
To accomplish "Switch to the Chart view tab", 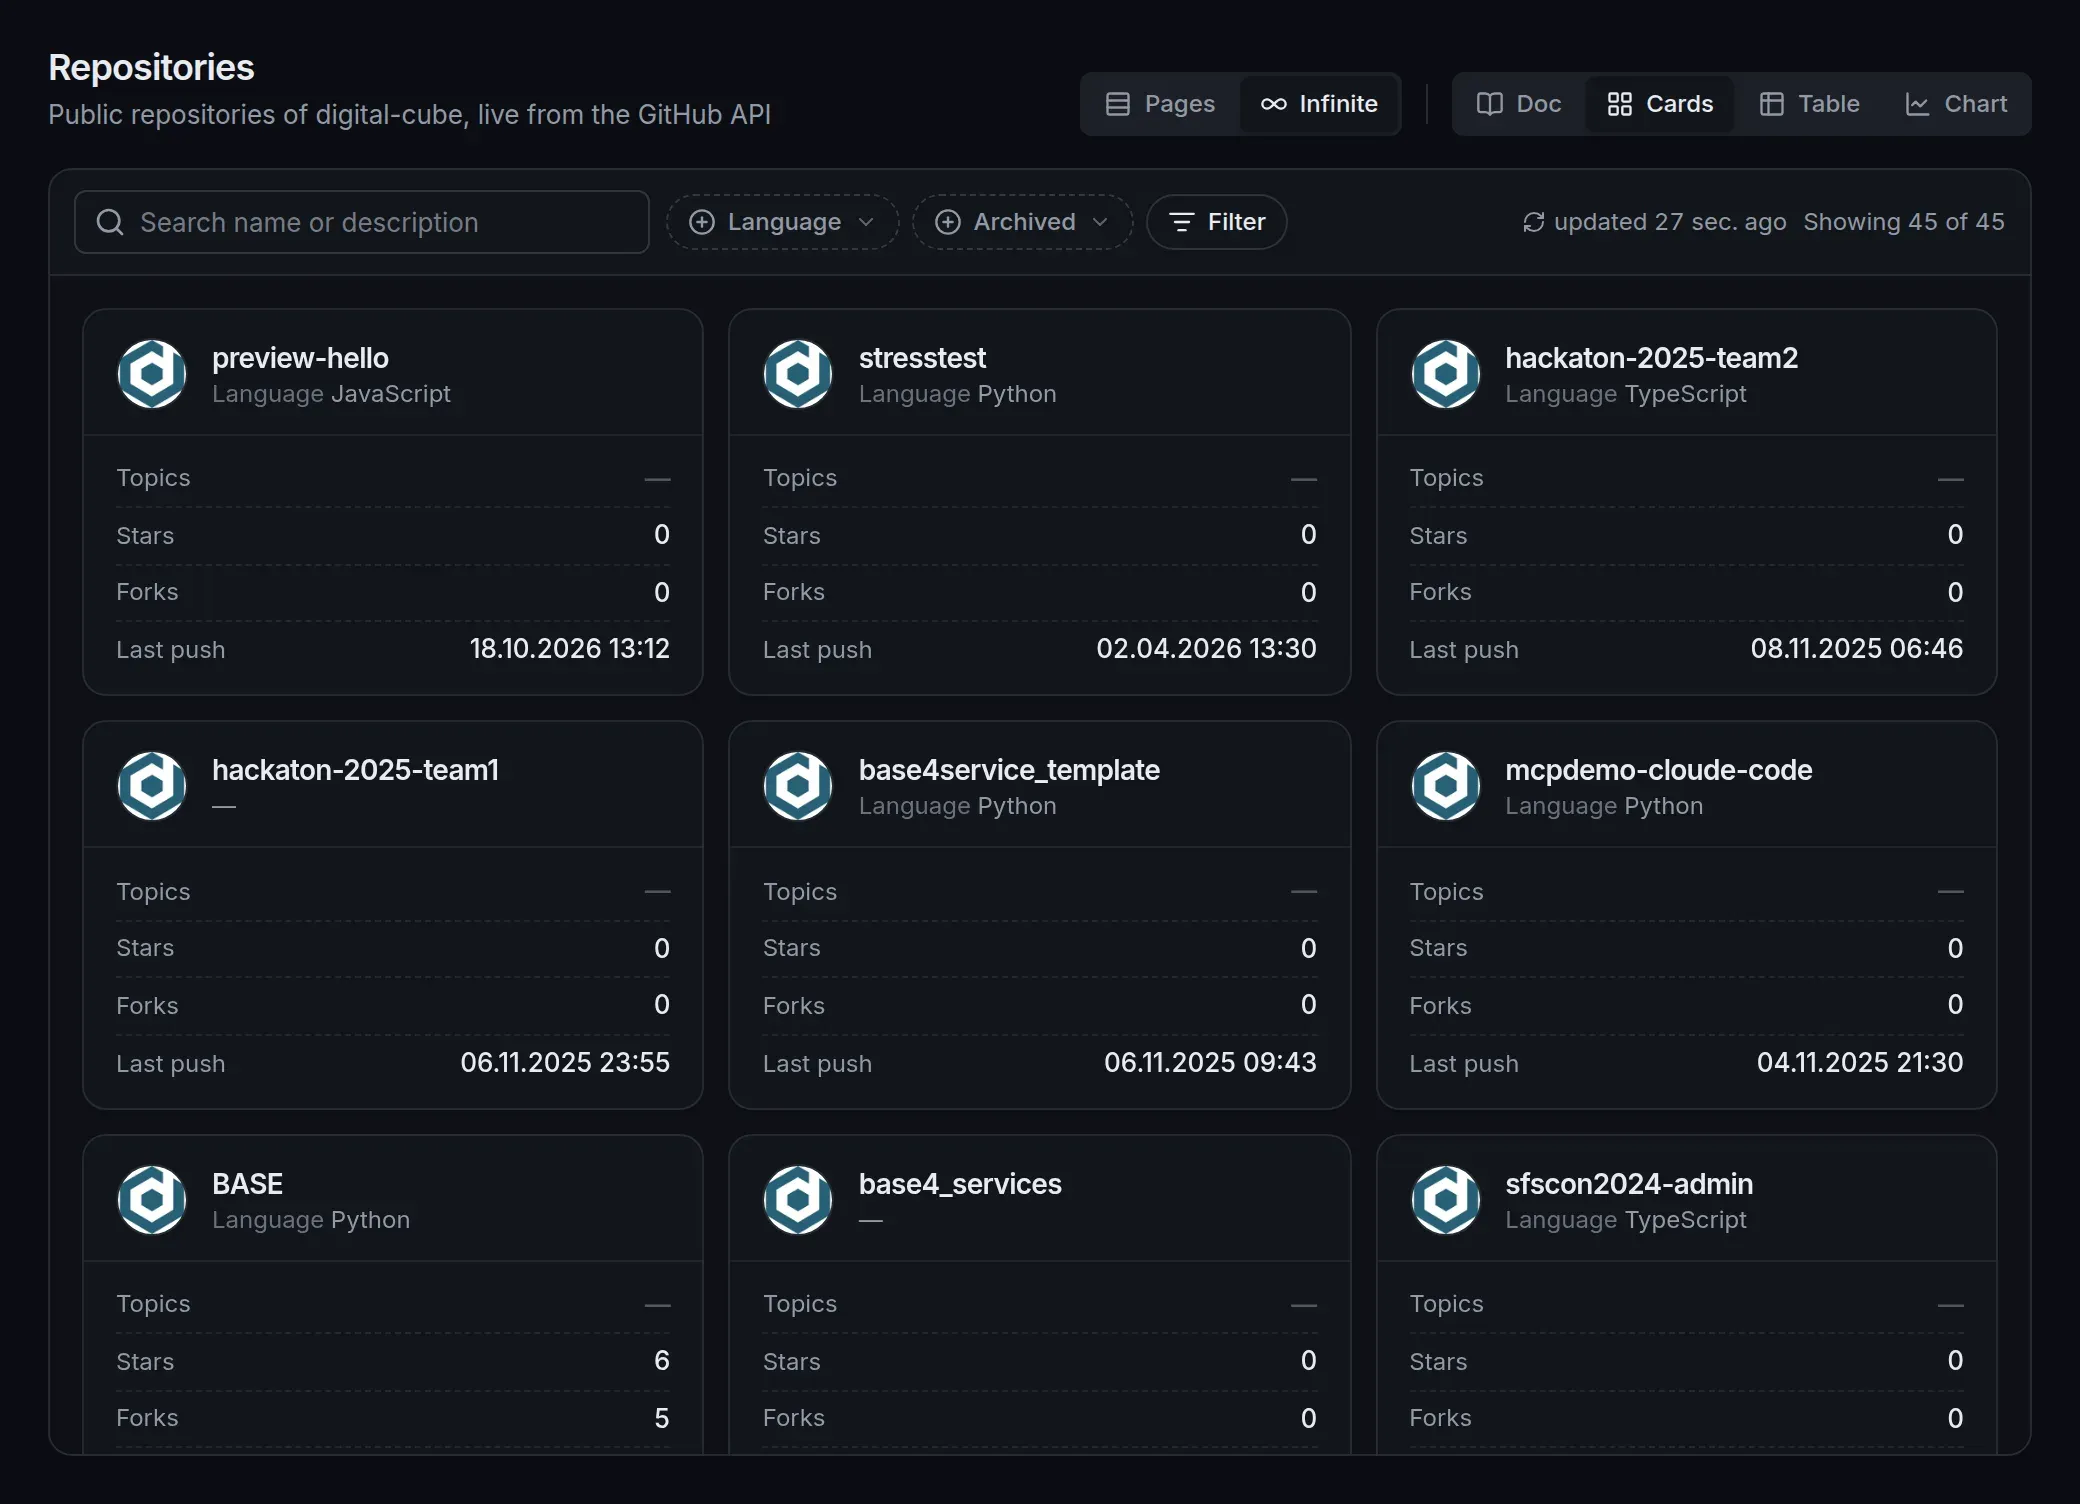I will pyautogui.click(x=1956, y=104).
